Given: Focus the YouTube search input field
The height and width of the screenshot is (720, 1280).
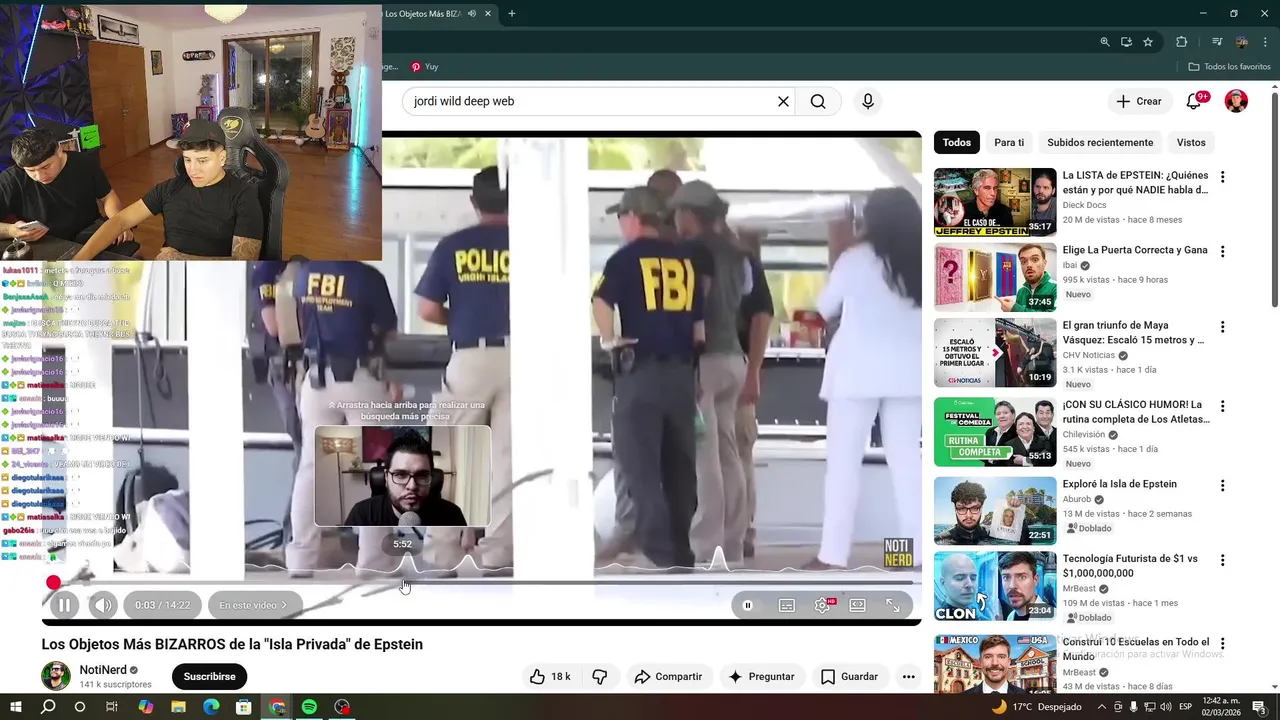Looking at the screenshot, I should point(590,101).
